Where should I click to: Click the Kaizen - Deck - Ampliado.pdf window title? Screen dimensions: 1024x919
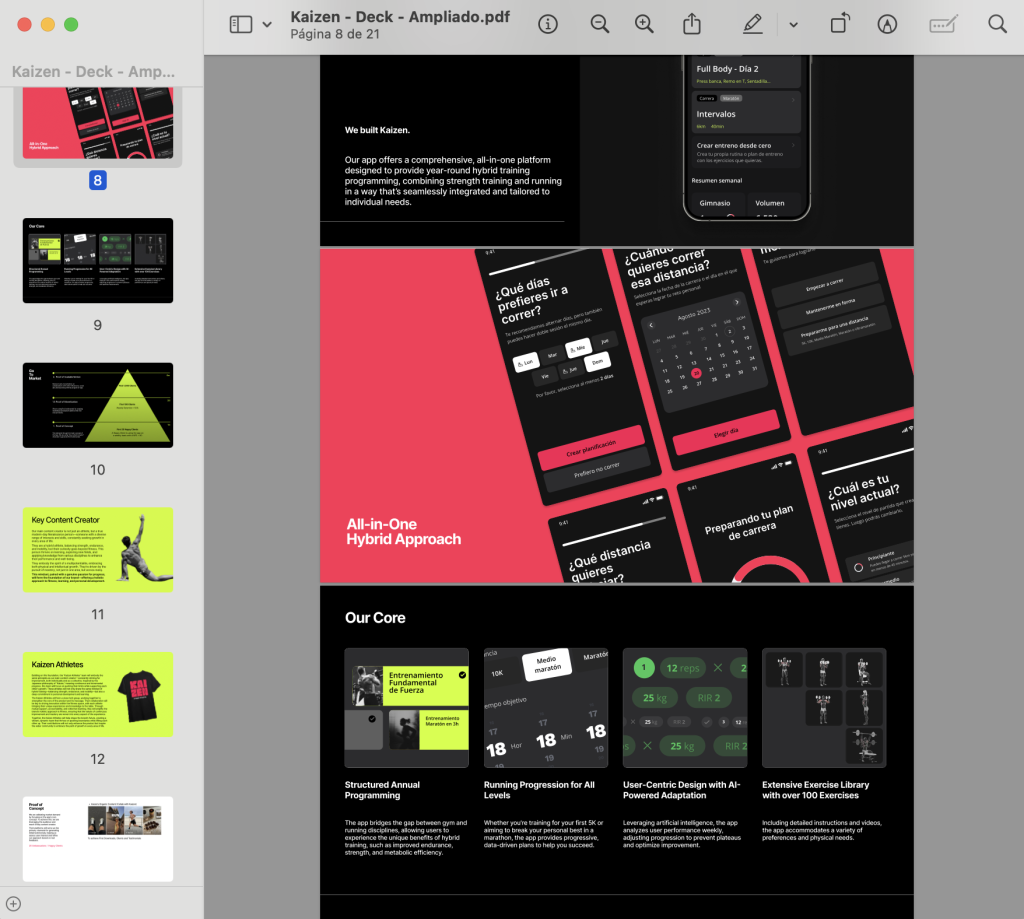tap(400, 16)
